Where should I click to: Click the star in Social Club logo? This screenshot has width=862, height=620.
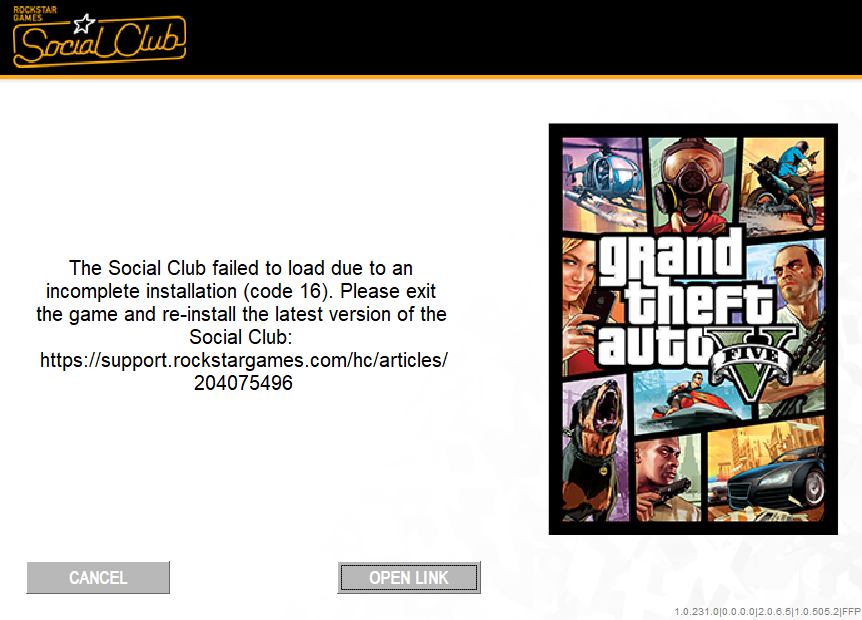(84, 24)
